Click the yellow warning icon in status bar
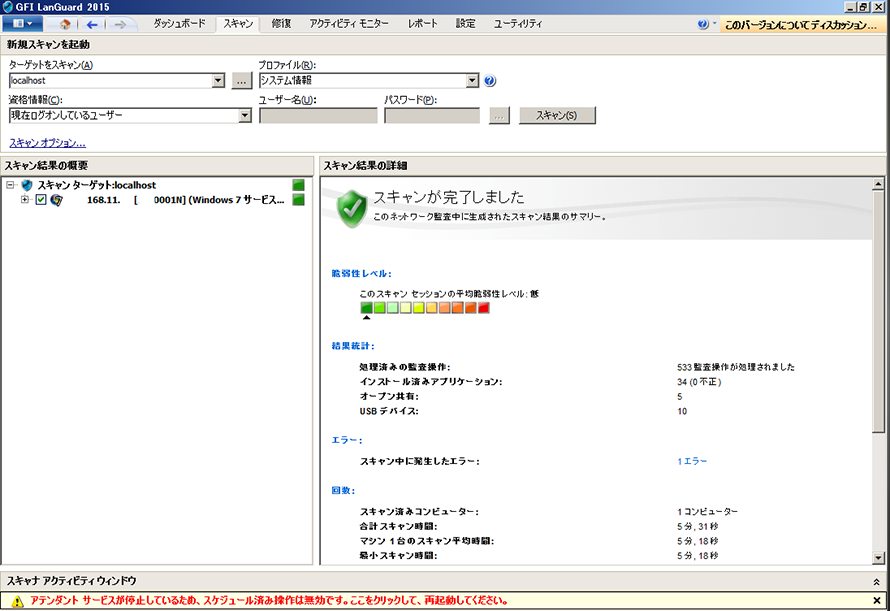 coord(17,601)
